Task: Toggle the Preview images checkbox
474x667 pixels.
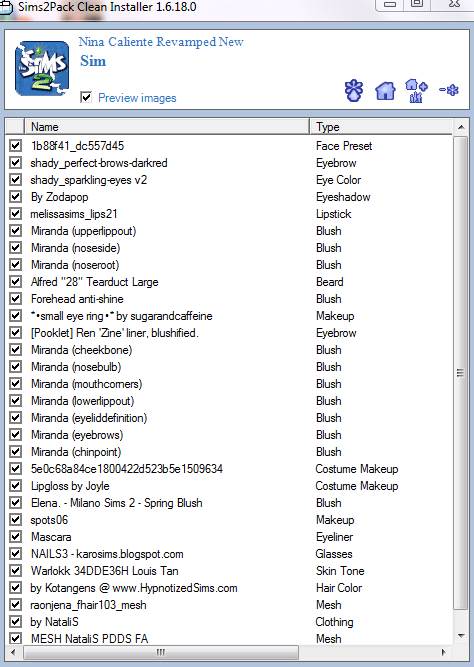Action: [86, 97]
